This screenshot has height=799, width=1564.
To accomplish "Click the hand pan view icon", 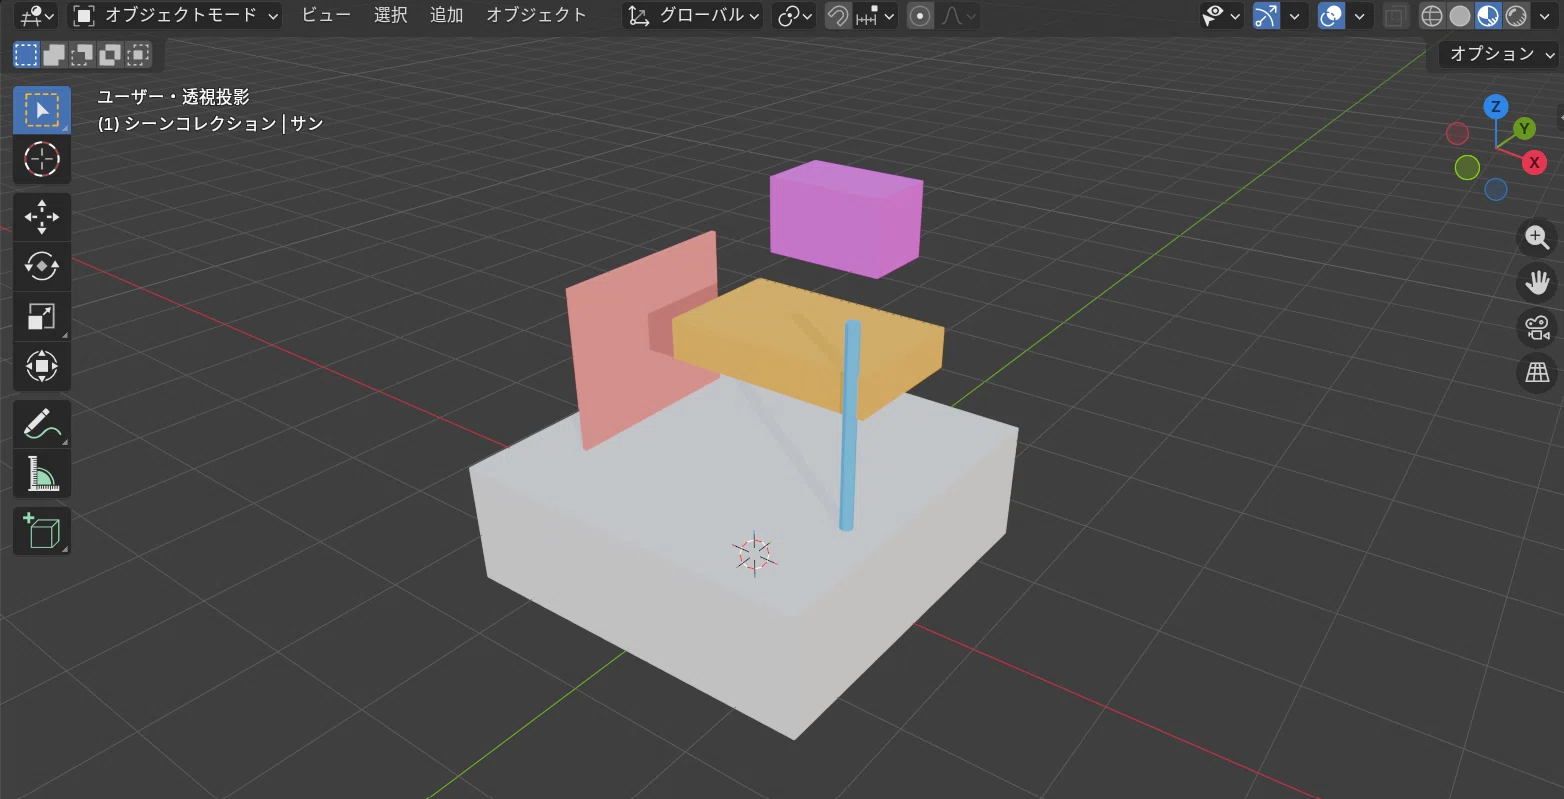I will 1537,282.
